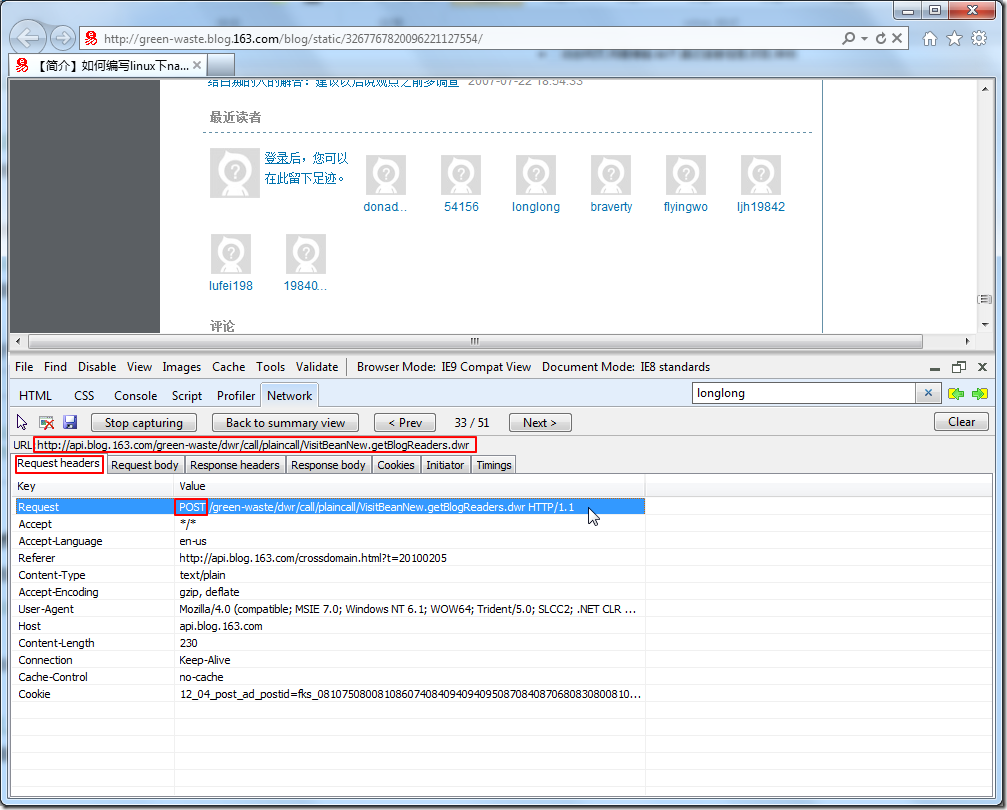Open the address bar dropdown arrow

coord(864,39)
